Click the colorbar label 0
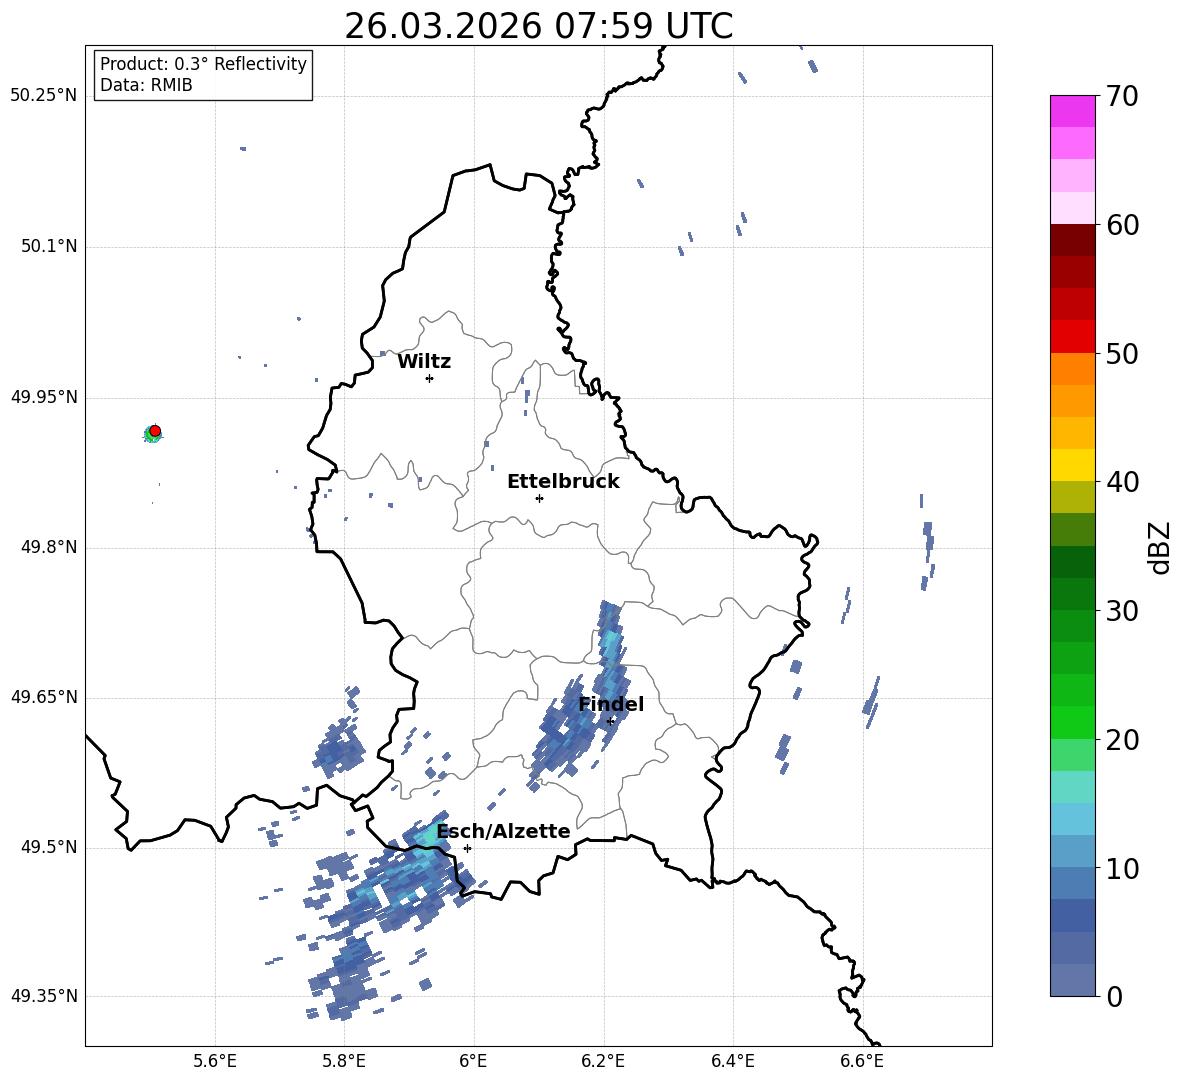Image resolution: width=1184 pixels, height=1081 pixels. point(1114,997)
